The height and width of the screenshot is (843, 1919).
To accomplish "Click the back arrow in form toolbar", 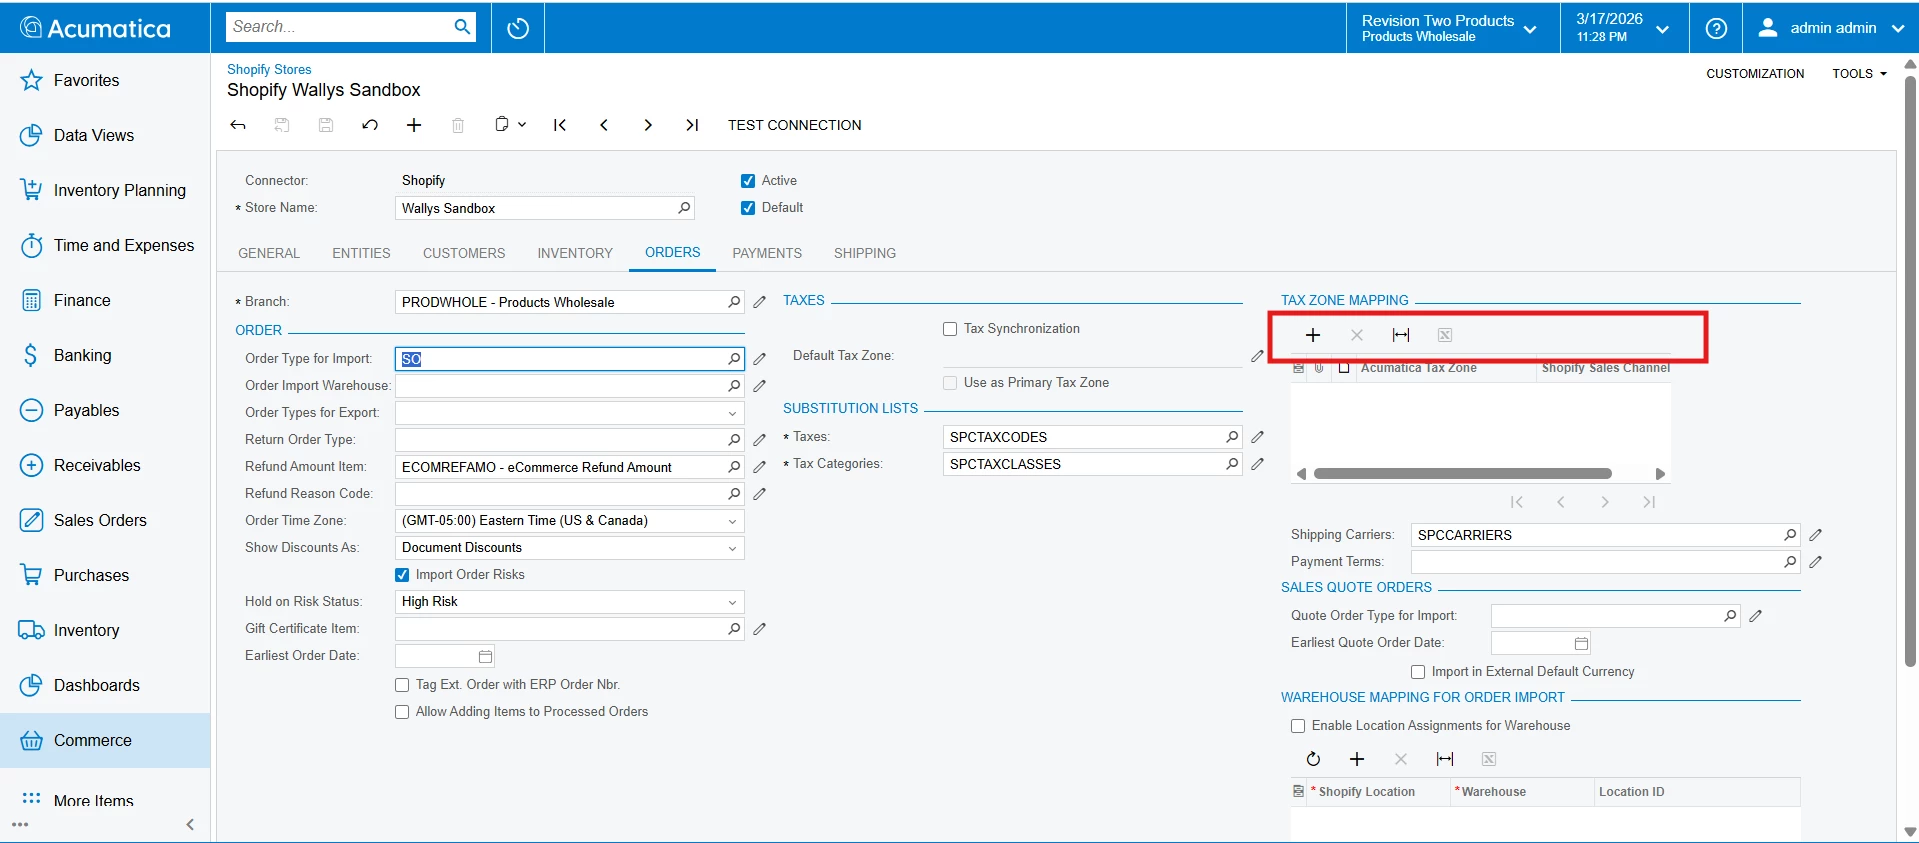I will (238, 125).
